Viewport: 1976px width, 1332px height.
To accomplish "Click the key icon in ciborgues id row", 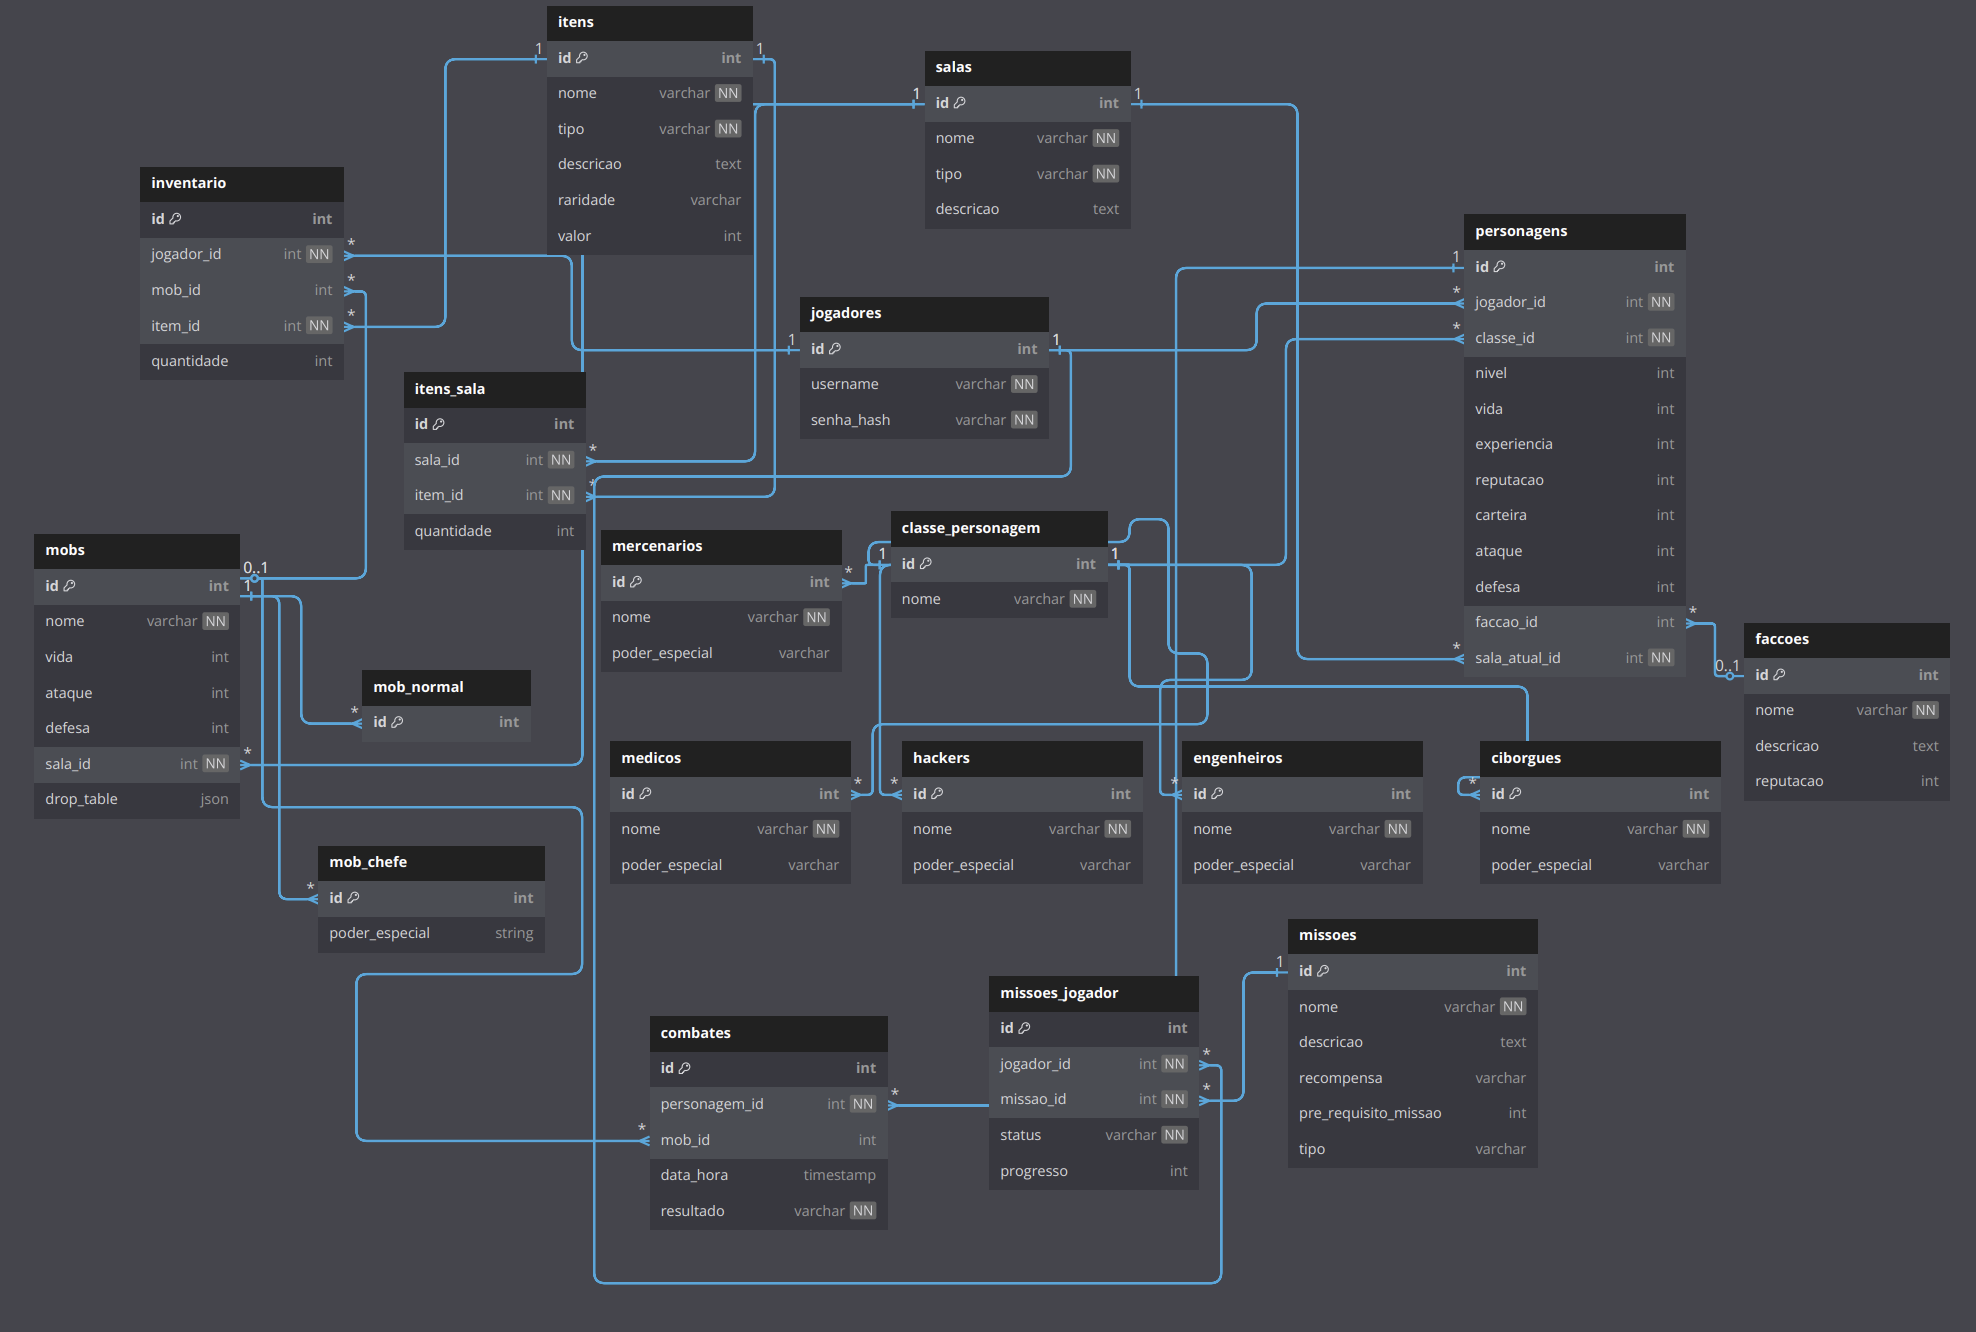I will click(x=1515, y=794).
